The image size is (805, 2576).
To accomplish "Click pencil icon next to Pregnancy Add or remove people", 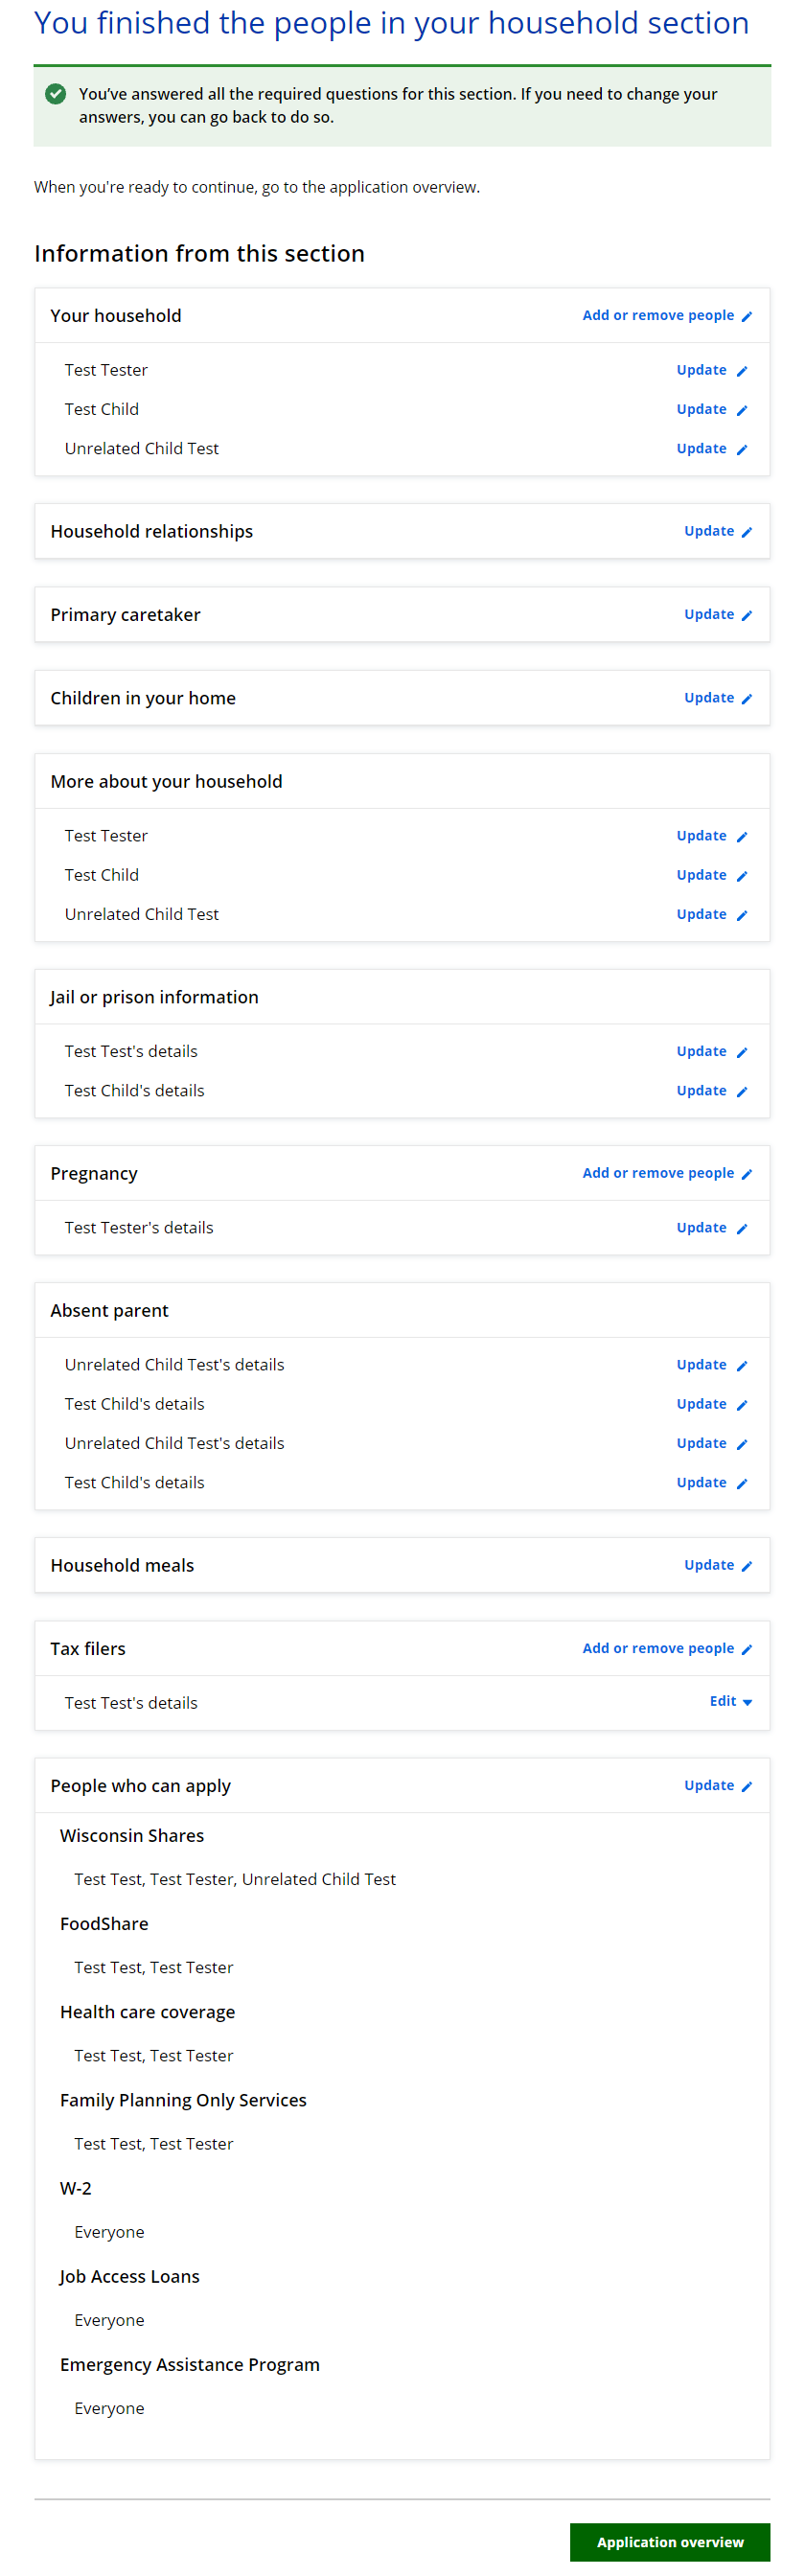I will point(747,1174).
